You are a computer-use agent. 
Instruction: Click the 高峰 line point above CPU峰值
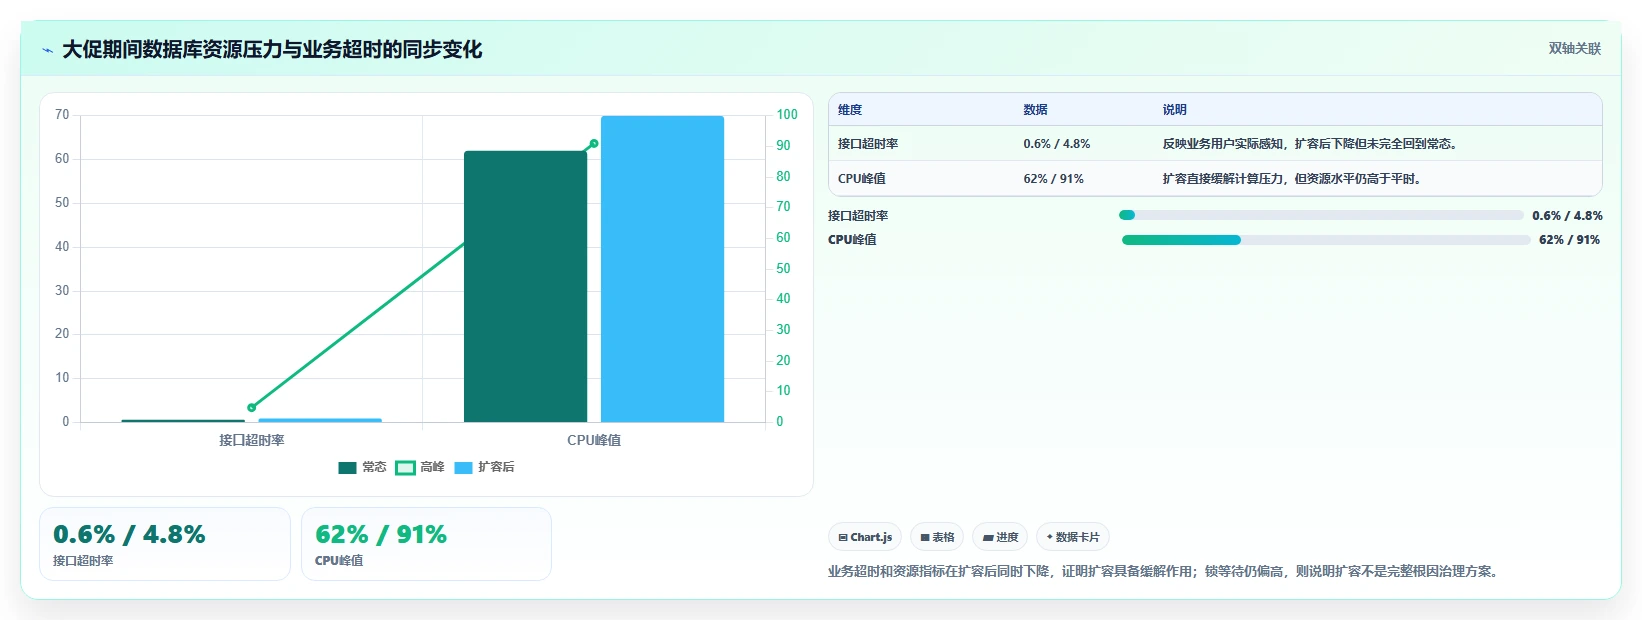click(x=594, y=144)
